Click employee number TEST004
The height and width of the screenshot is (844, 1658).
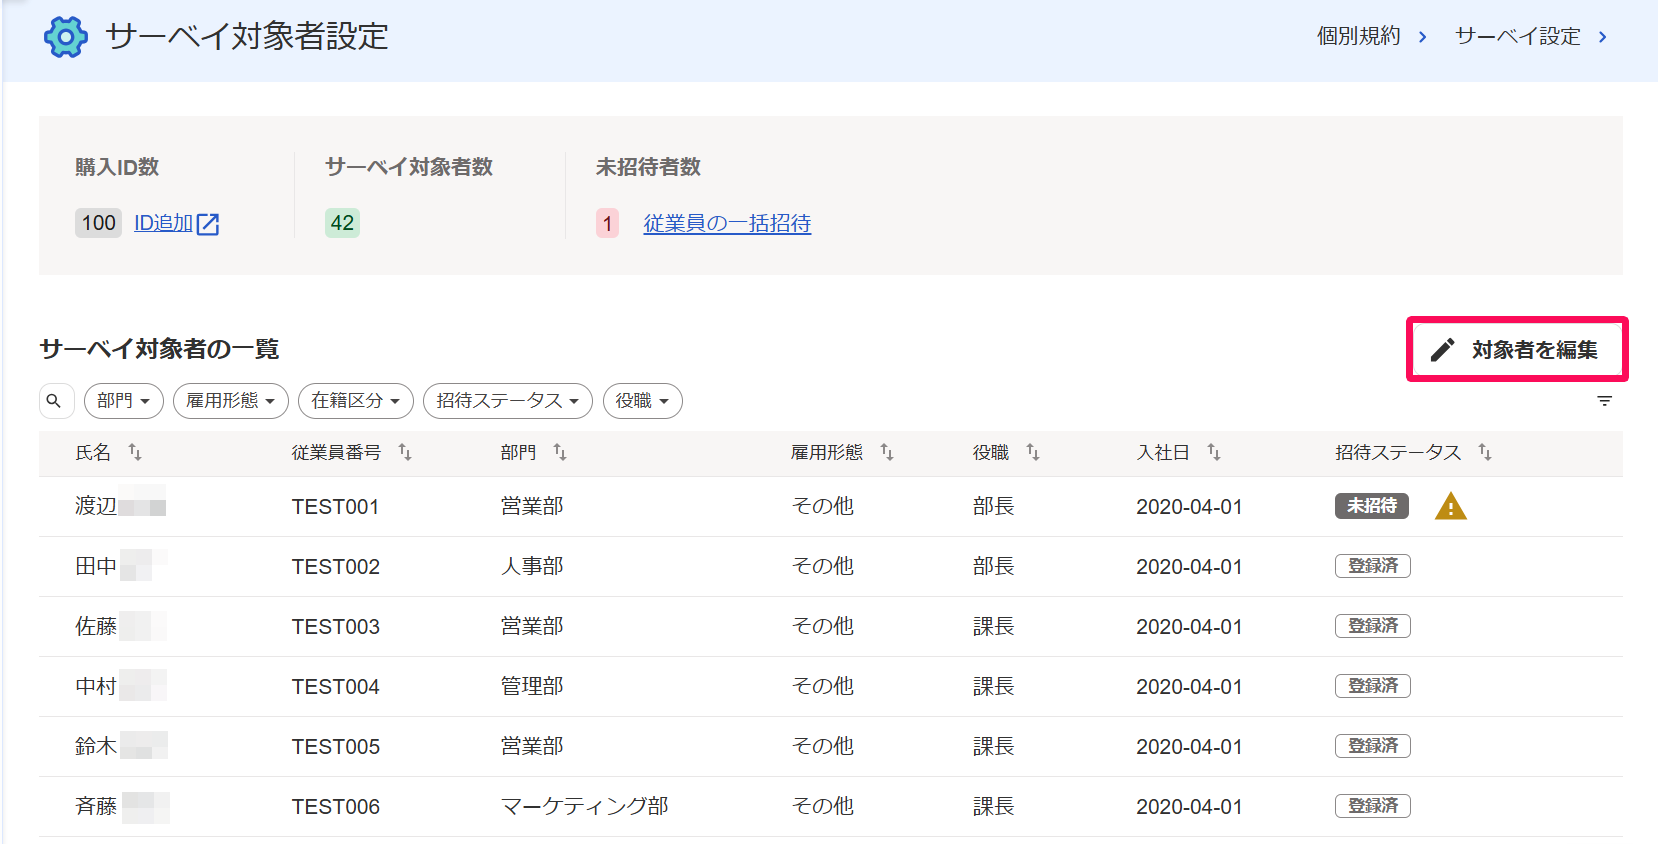coord(335,687)
